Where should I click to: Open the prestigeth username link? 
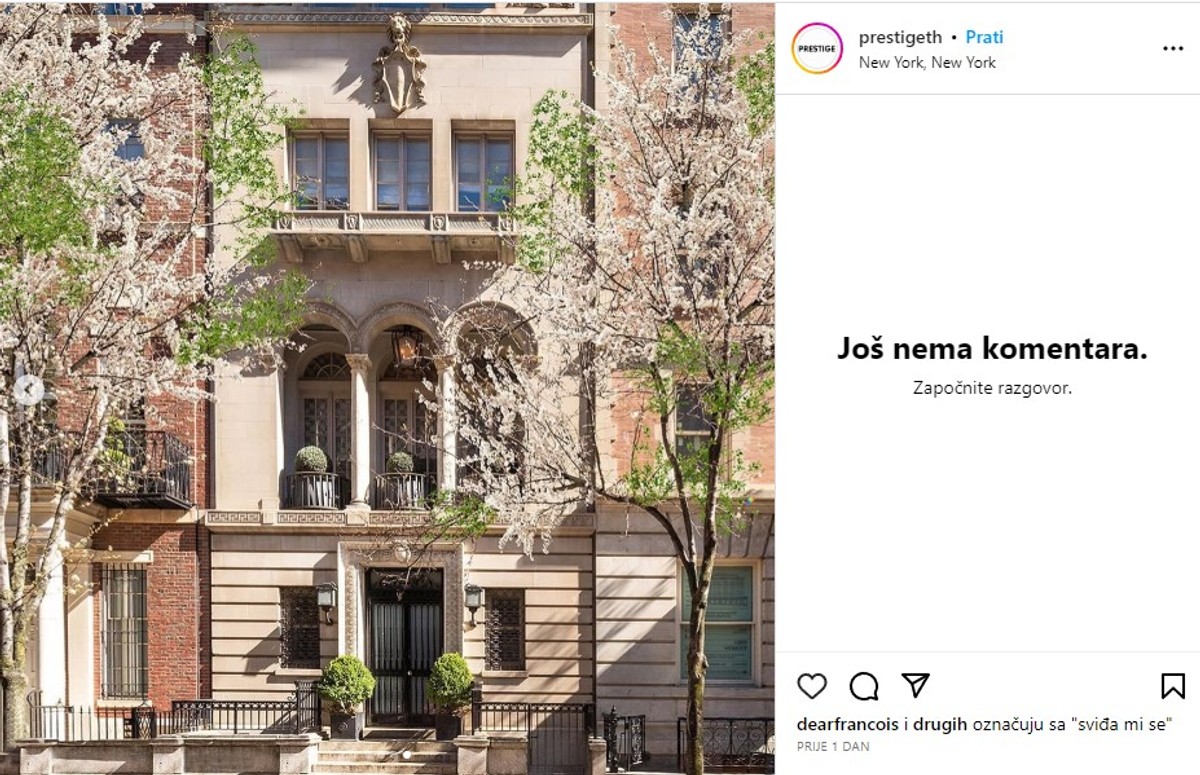tap(900, 37)
